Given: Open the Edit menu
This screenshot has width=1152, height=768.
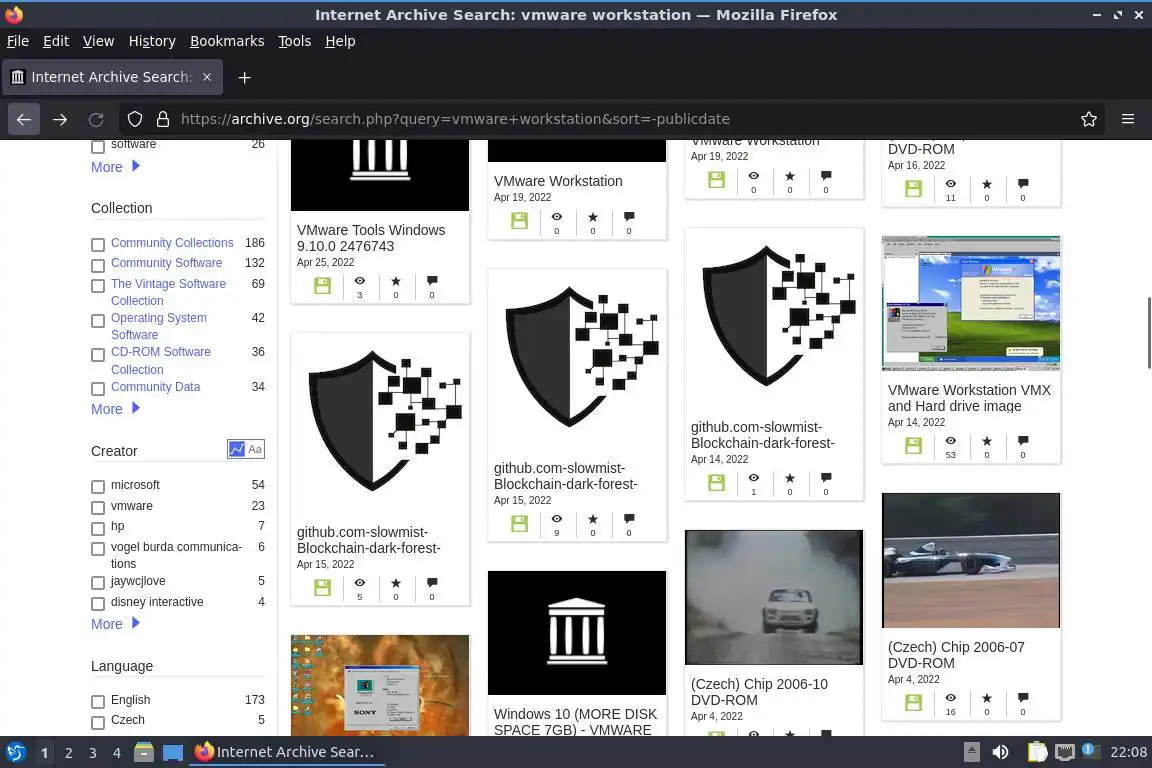Looking at the screenshot, I should click(x=56, y=41).
